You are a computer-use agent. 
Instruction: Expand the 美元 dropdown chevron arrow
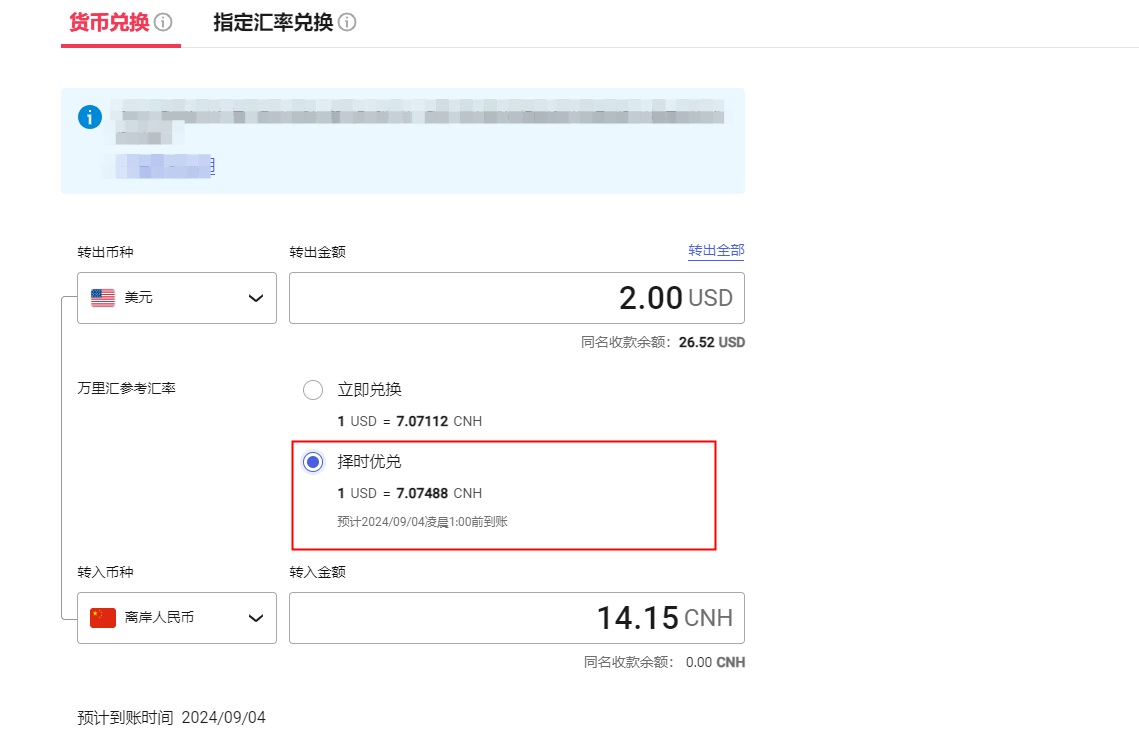pyautogui.click(x=255, y=298)
